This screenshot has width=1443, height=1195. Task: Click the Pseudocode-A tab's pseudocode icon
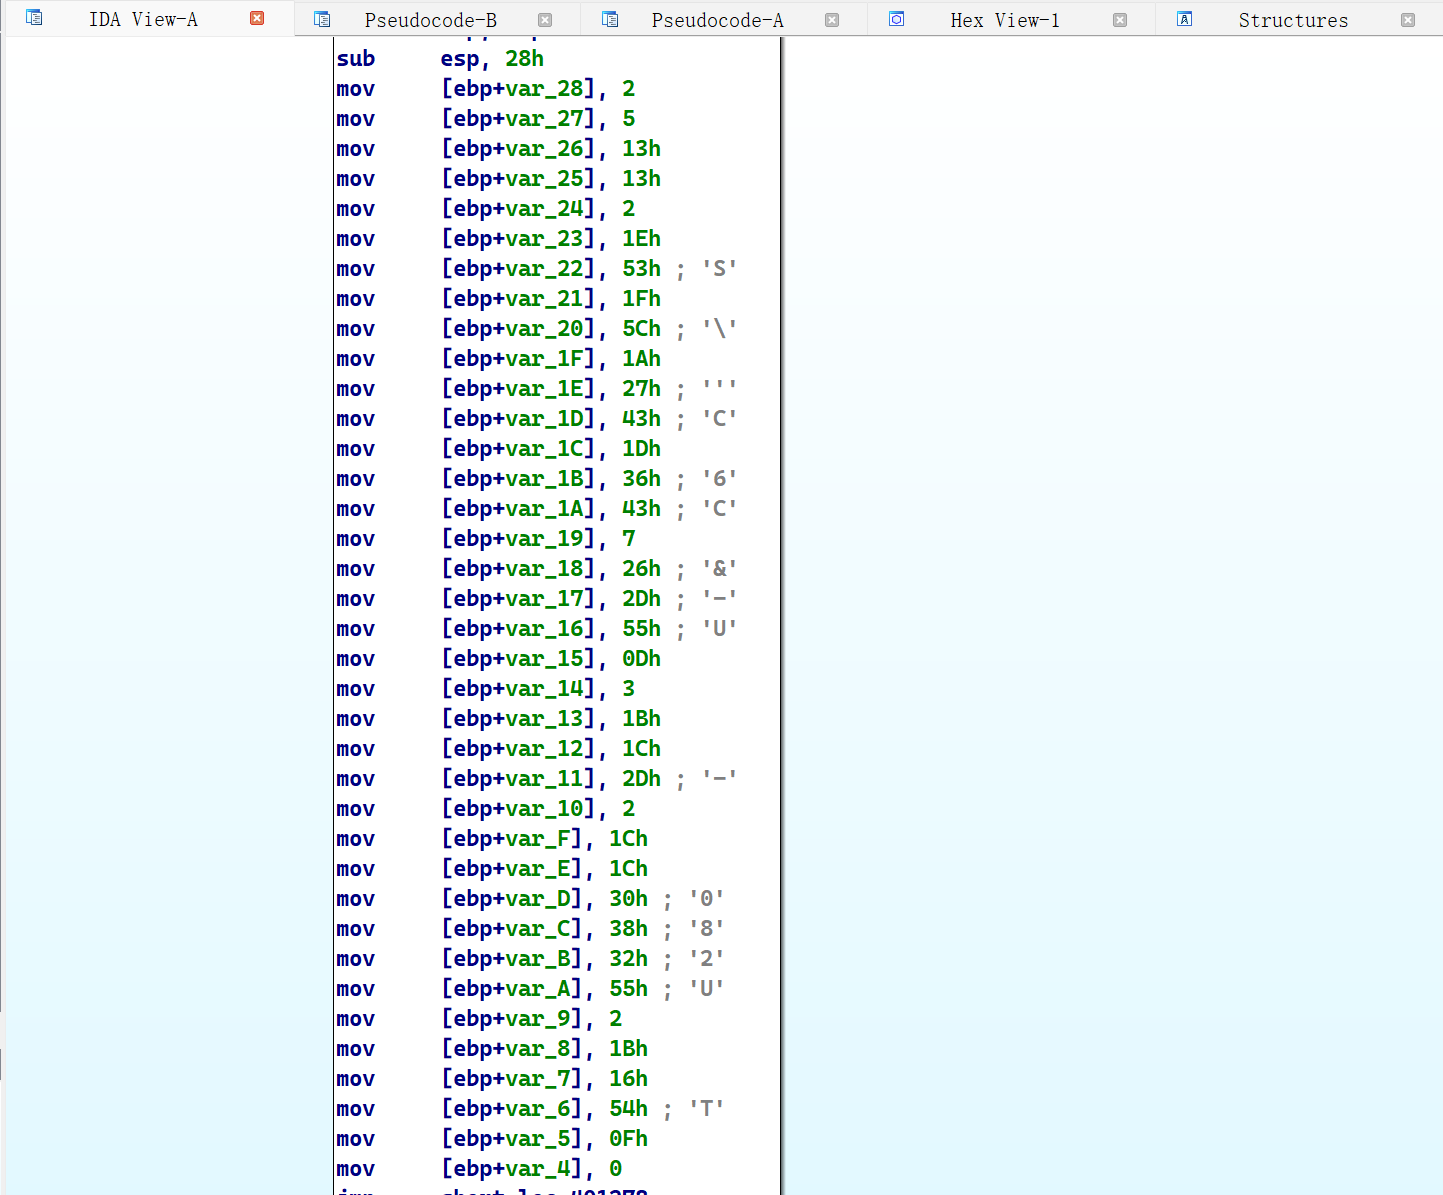click(x=608, y=18)
